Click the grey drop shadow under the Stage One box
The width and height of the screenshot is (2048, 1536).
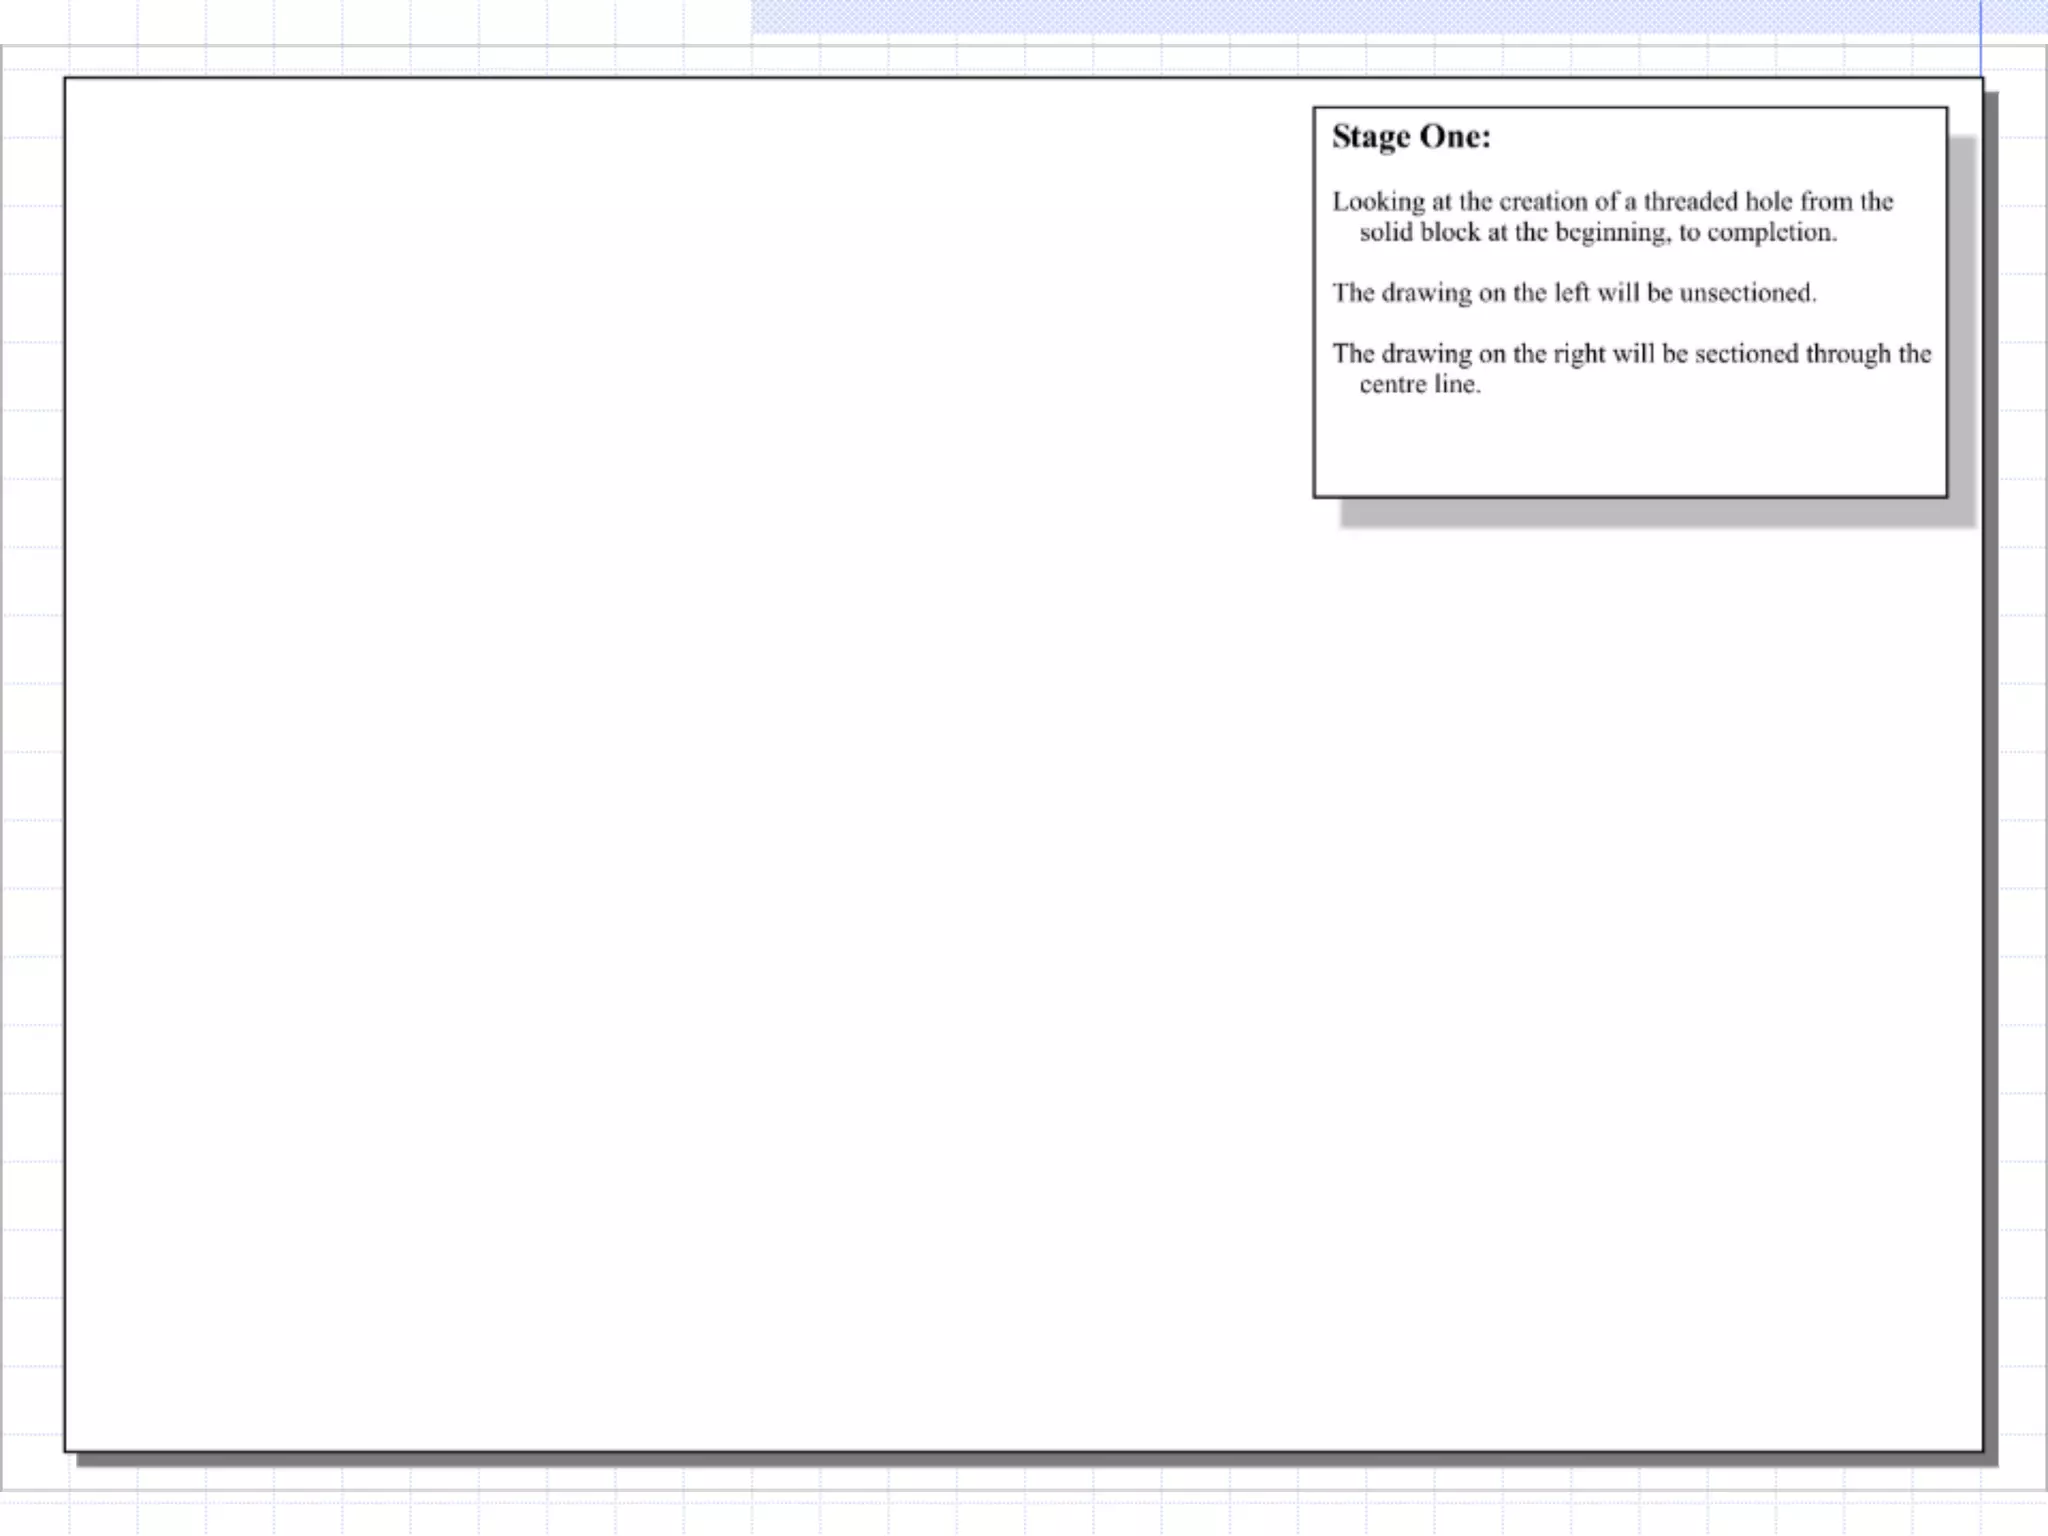[x=1650, y=512]
